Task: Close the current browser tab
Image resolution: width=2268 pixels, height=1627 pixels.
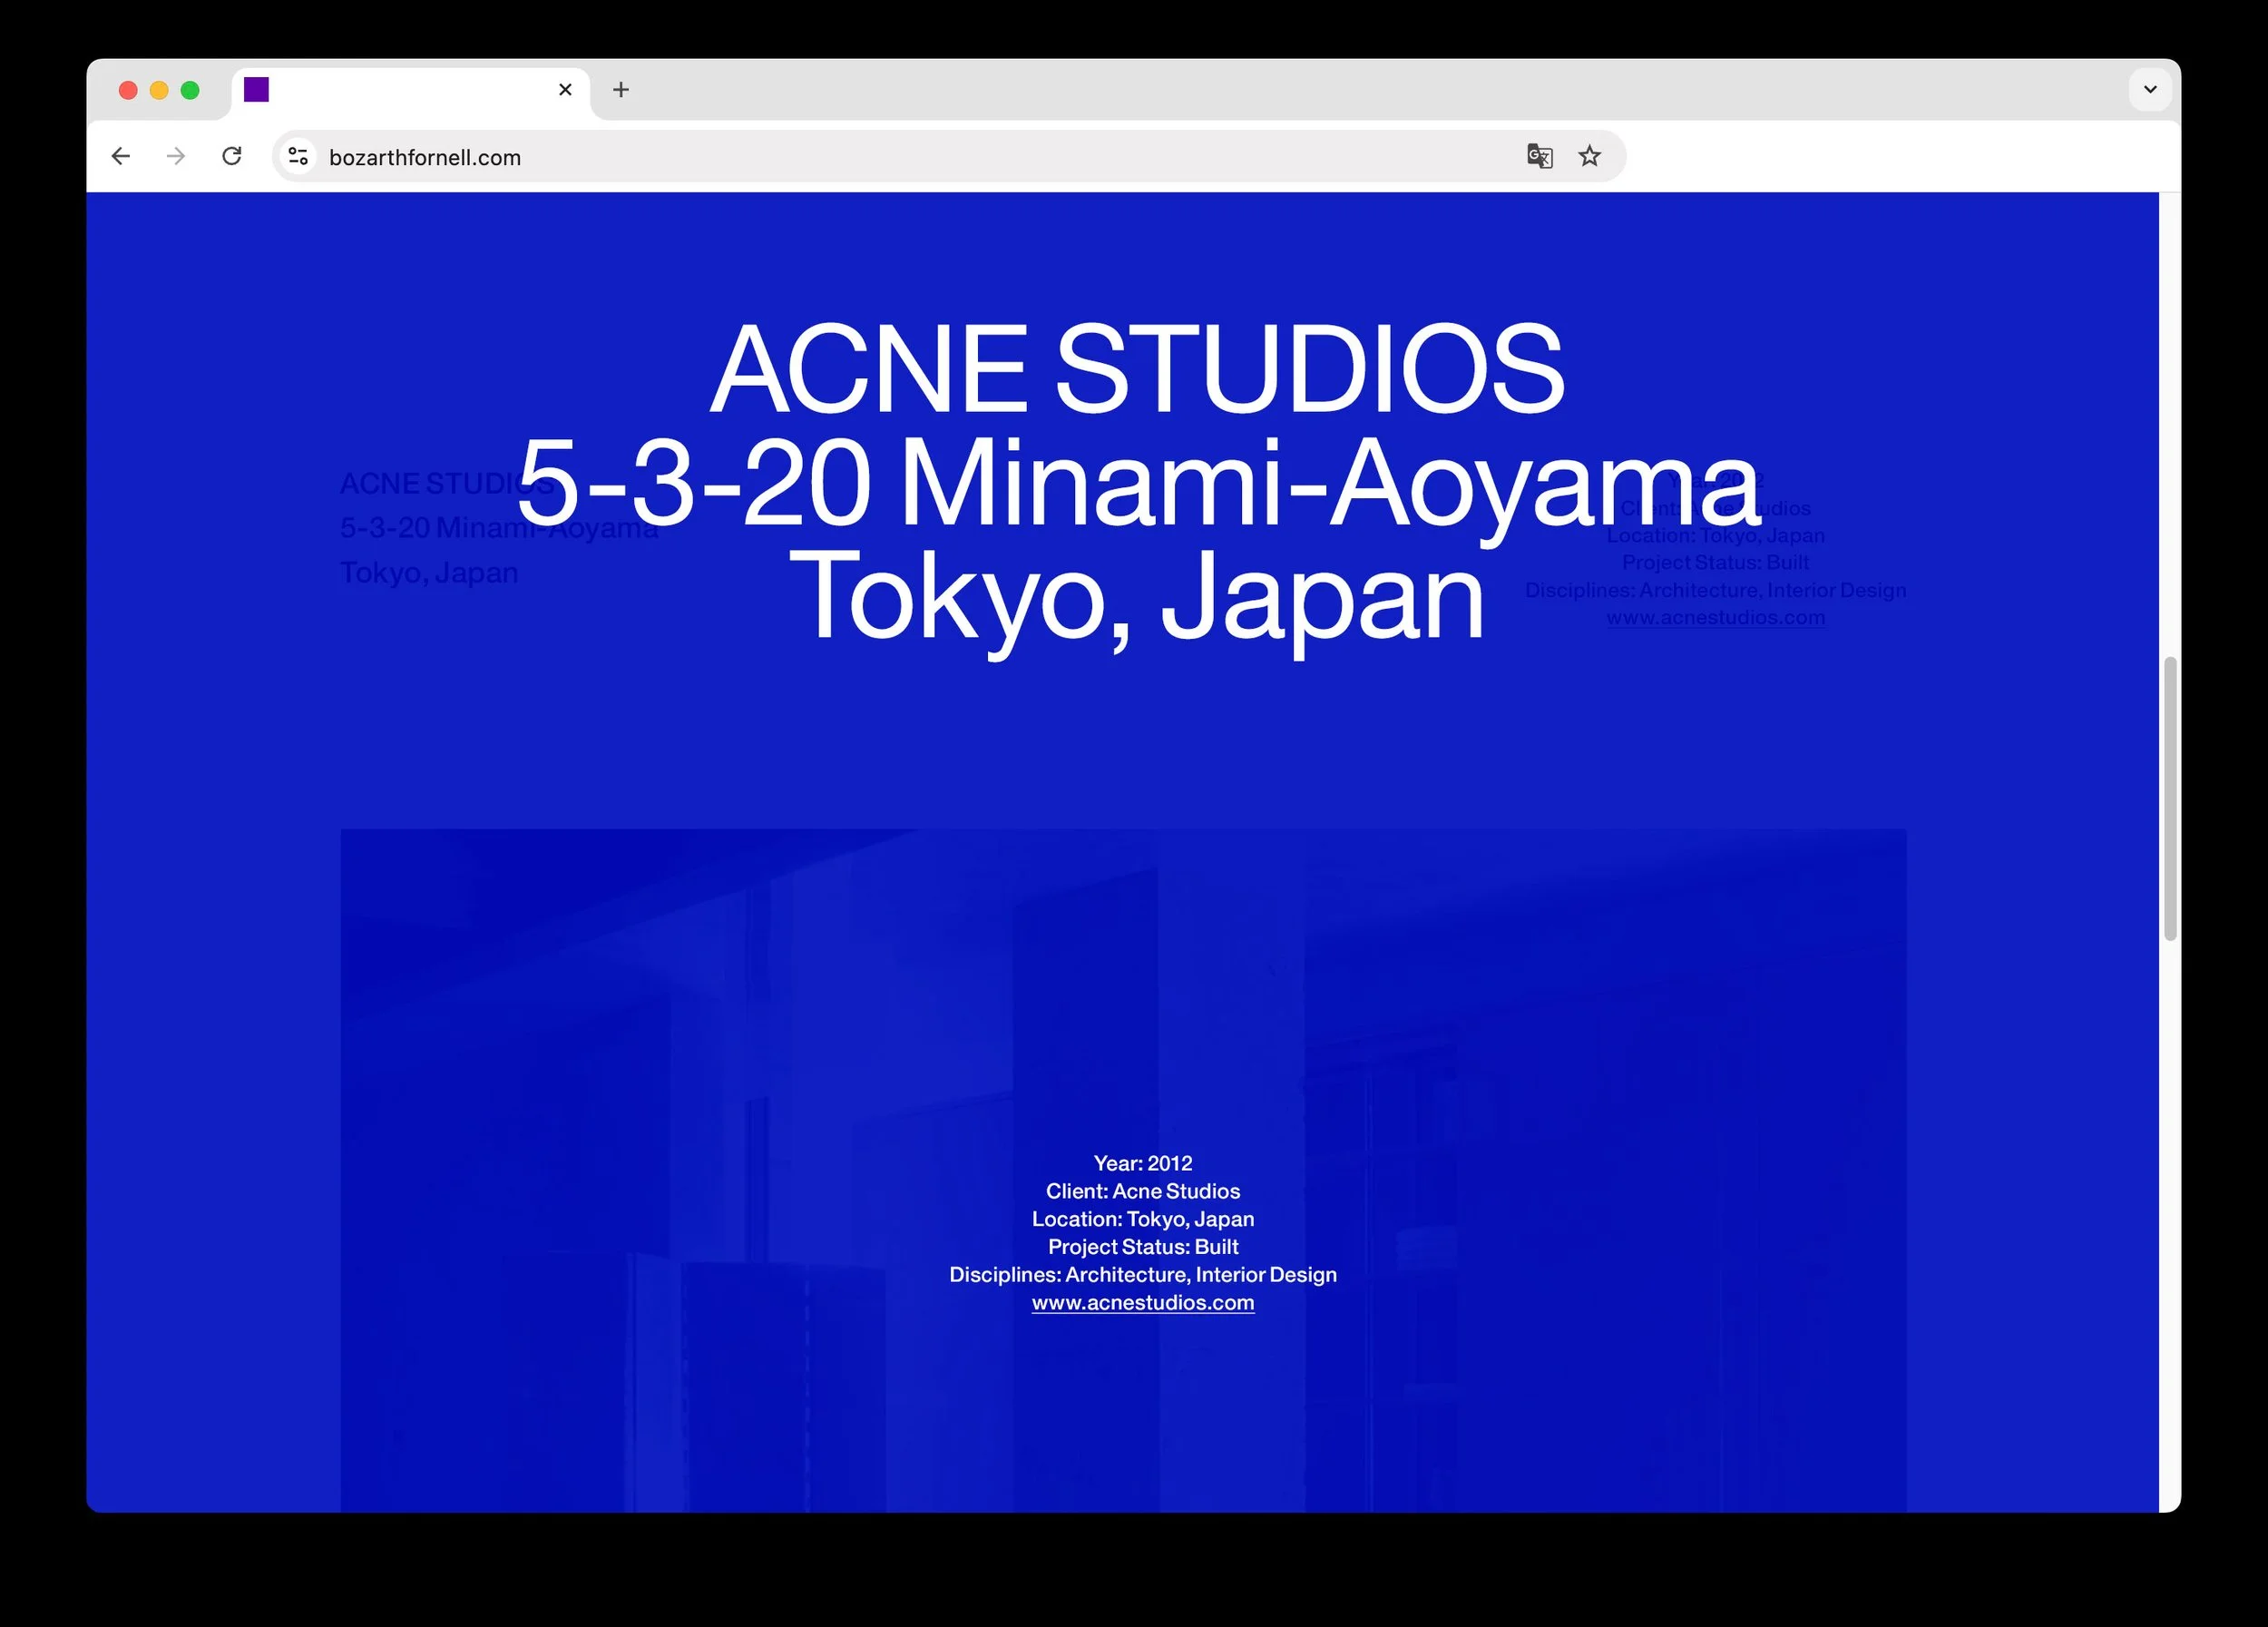Action: click(565, 90)
